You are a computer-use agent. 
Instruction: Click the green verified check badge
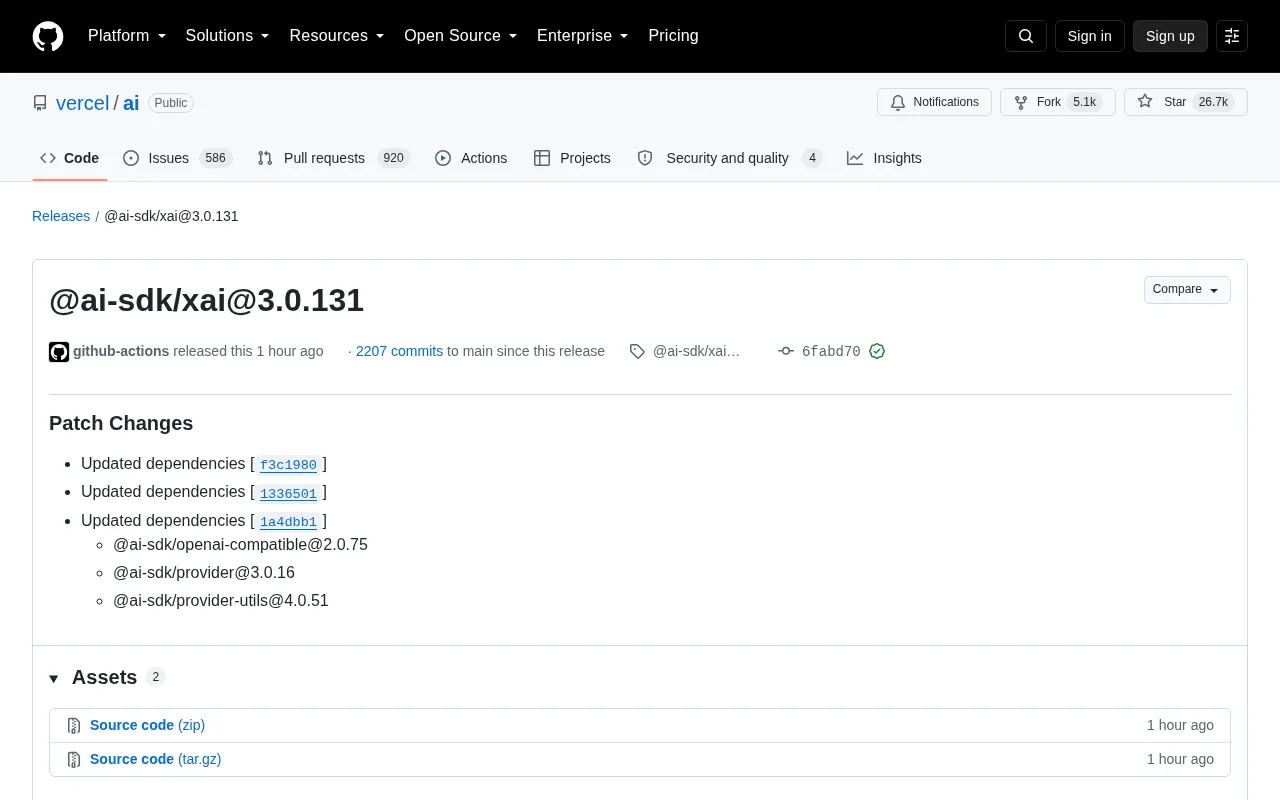877,351
